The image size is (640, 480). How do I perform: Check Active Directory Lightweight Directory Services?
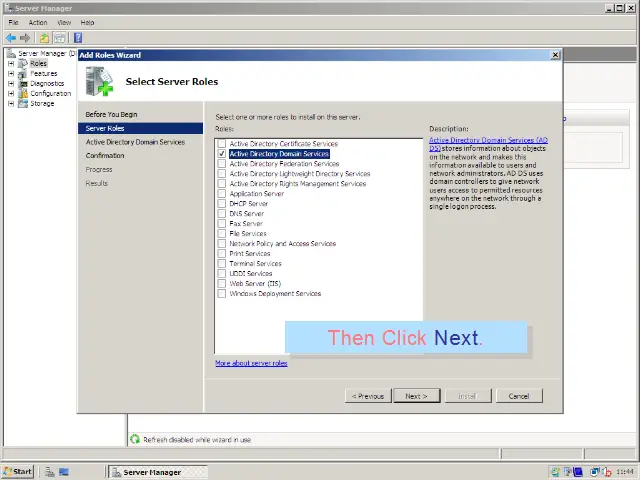222,174
